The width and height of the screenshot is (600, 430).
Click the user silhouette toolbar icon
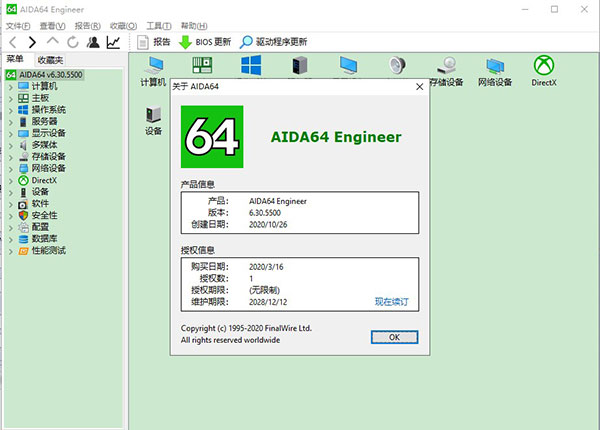click(93, 42)
